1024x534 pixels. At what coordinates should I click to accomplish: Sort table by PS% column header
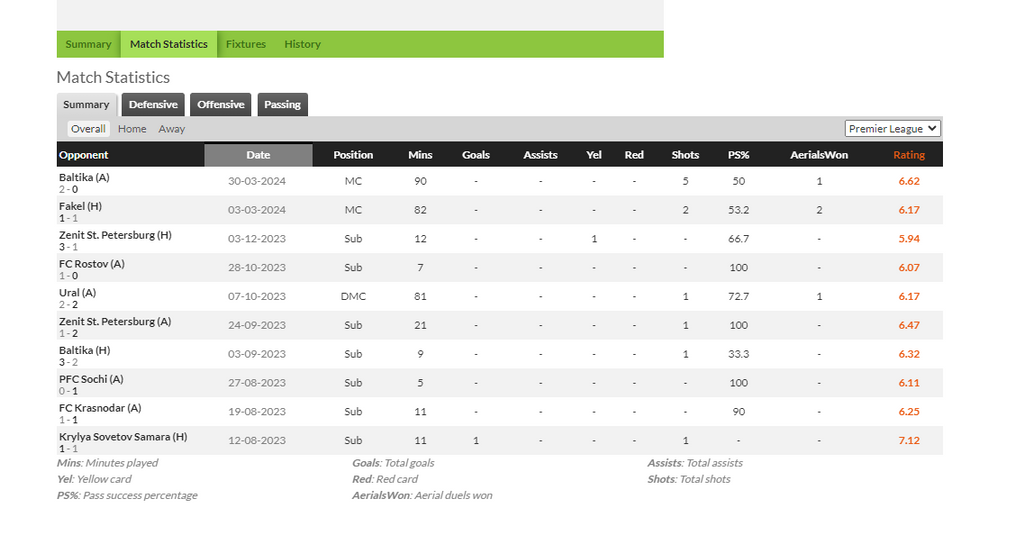tap(739, 155)
